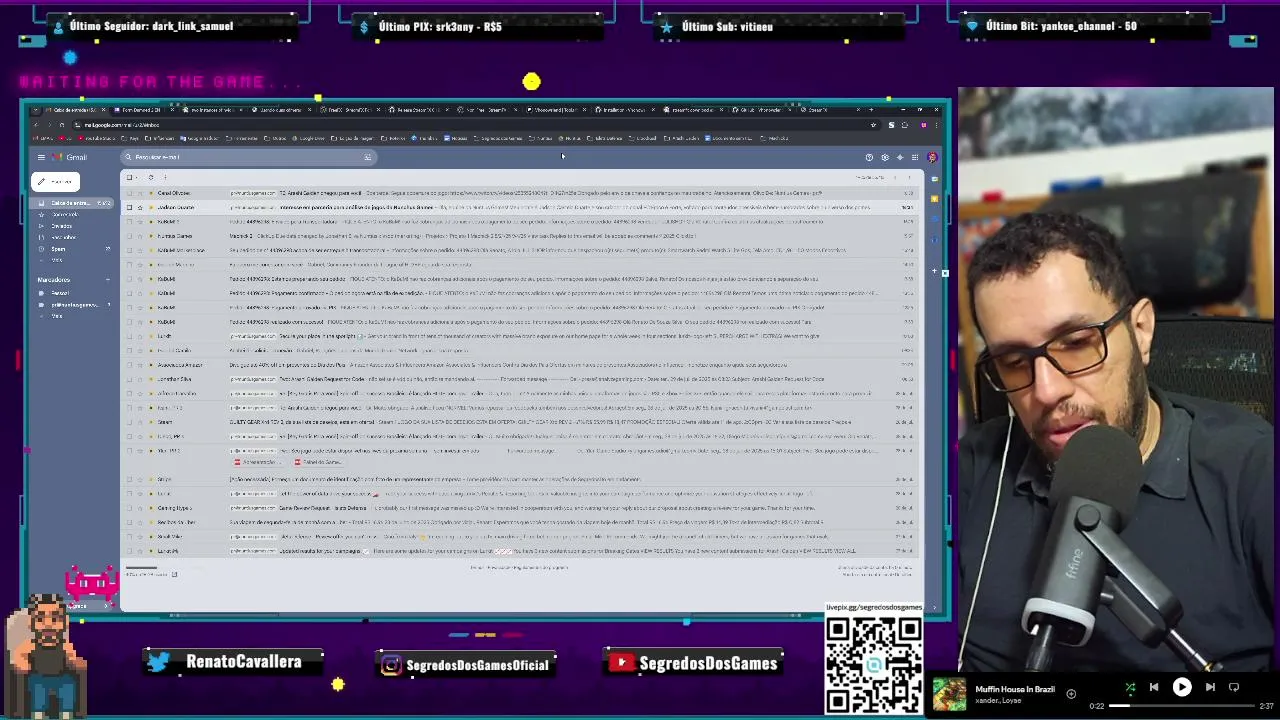1280x720 pixels.
Task: Open the select-all dropdown arrow
Action: 137,178
